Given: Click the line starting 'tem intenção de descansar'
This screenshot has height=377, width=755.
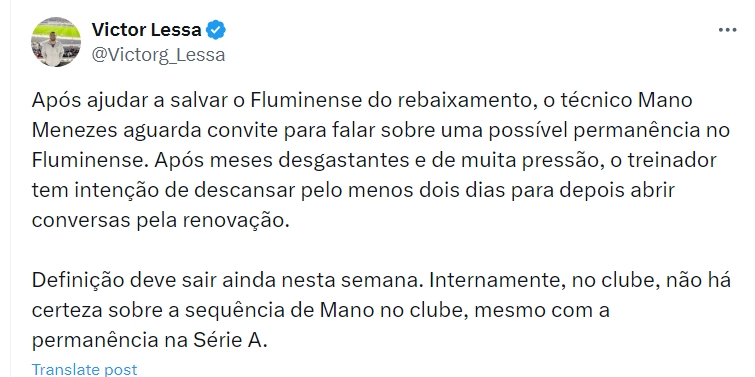Looking at the screenshot, I should [353, 190].
